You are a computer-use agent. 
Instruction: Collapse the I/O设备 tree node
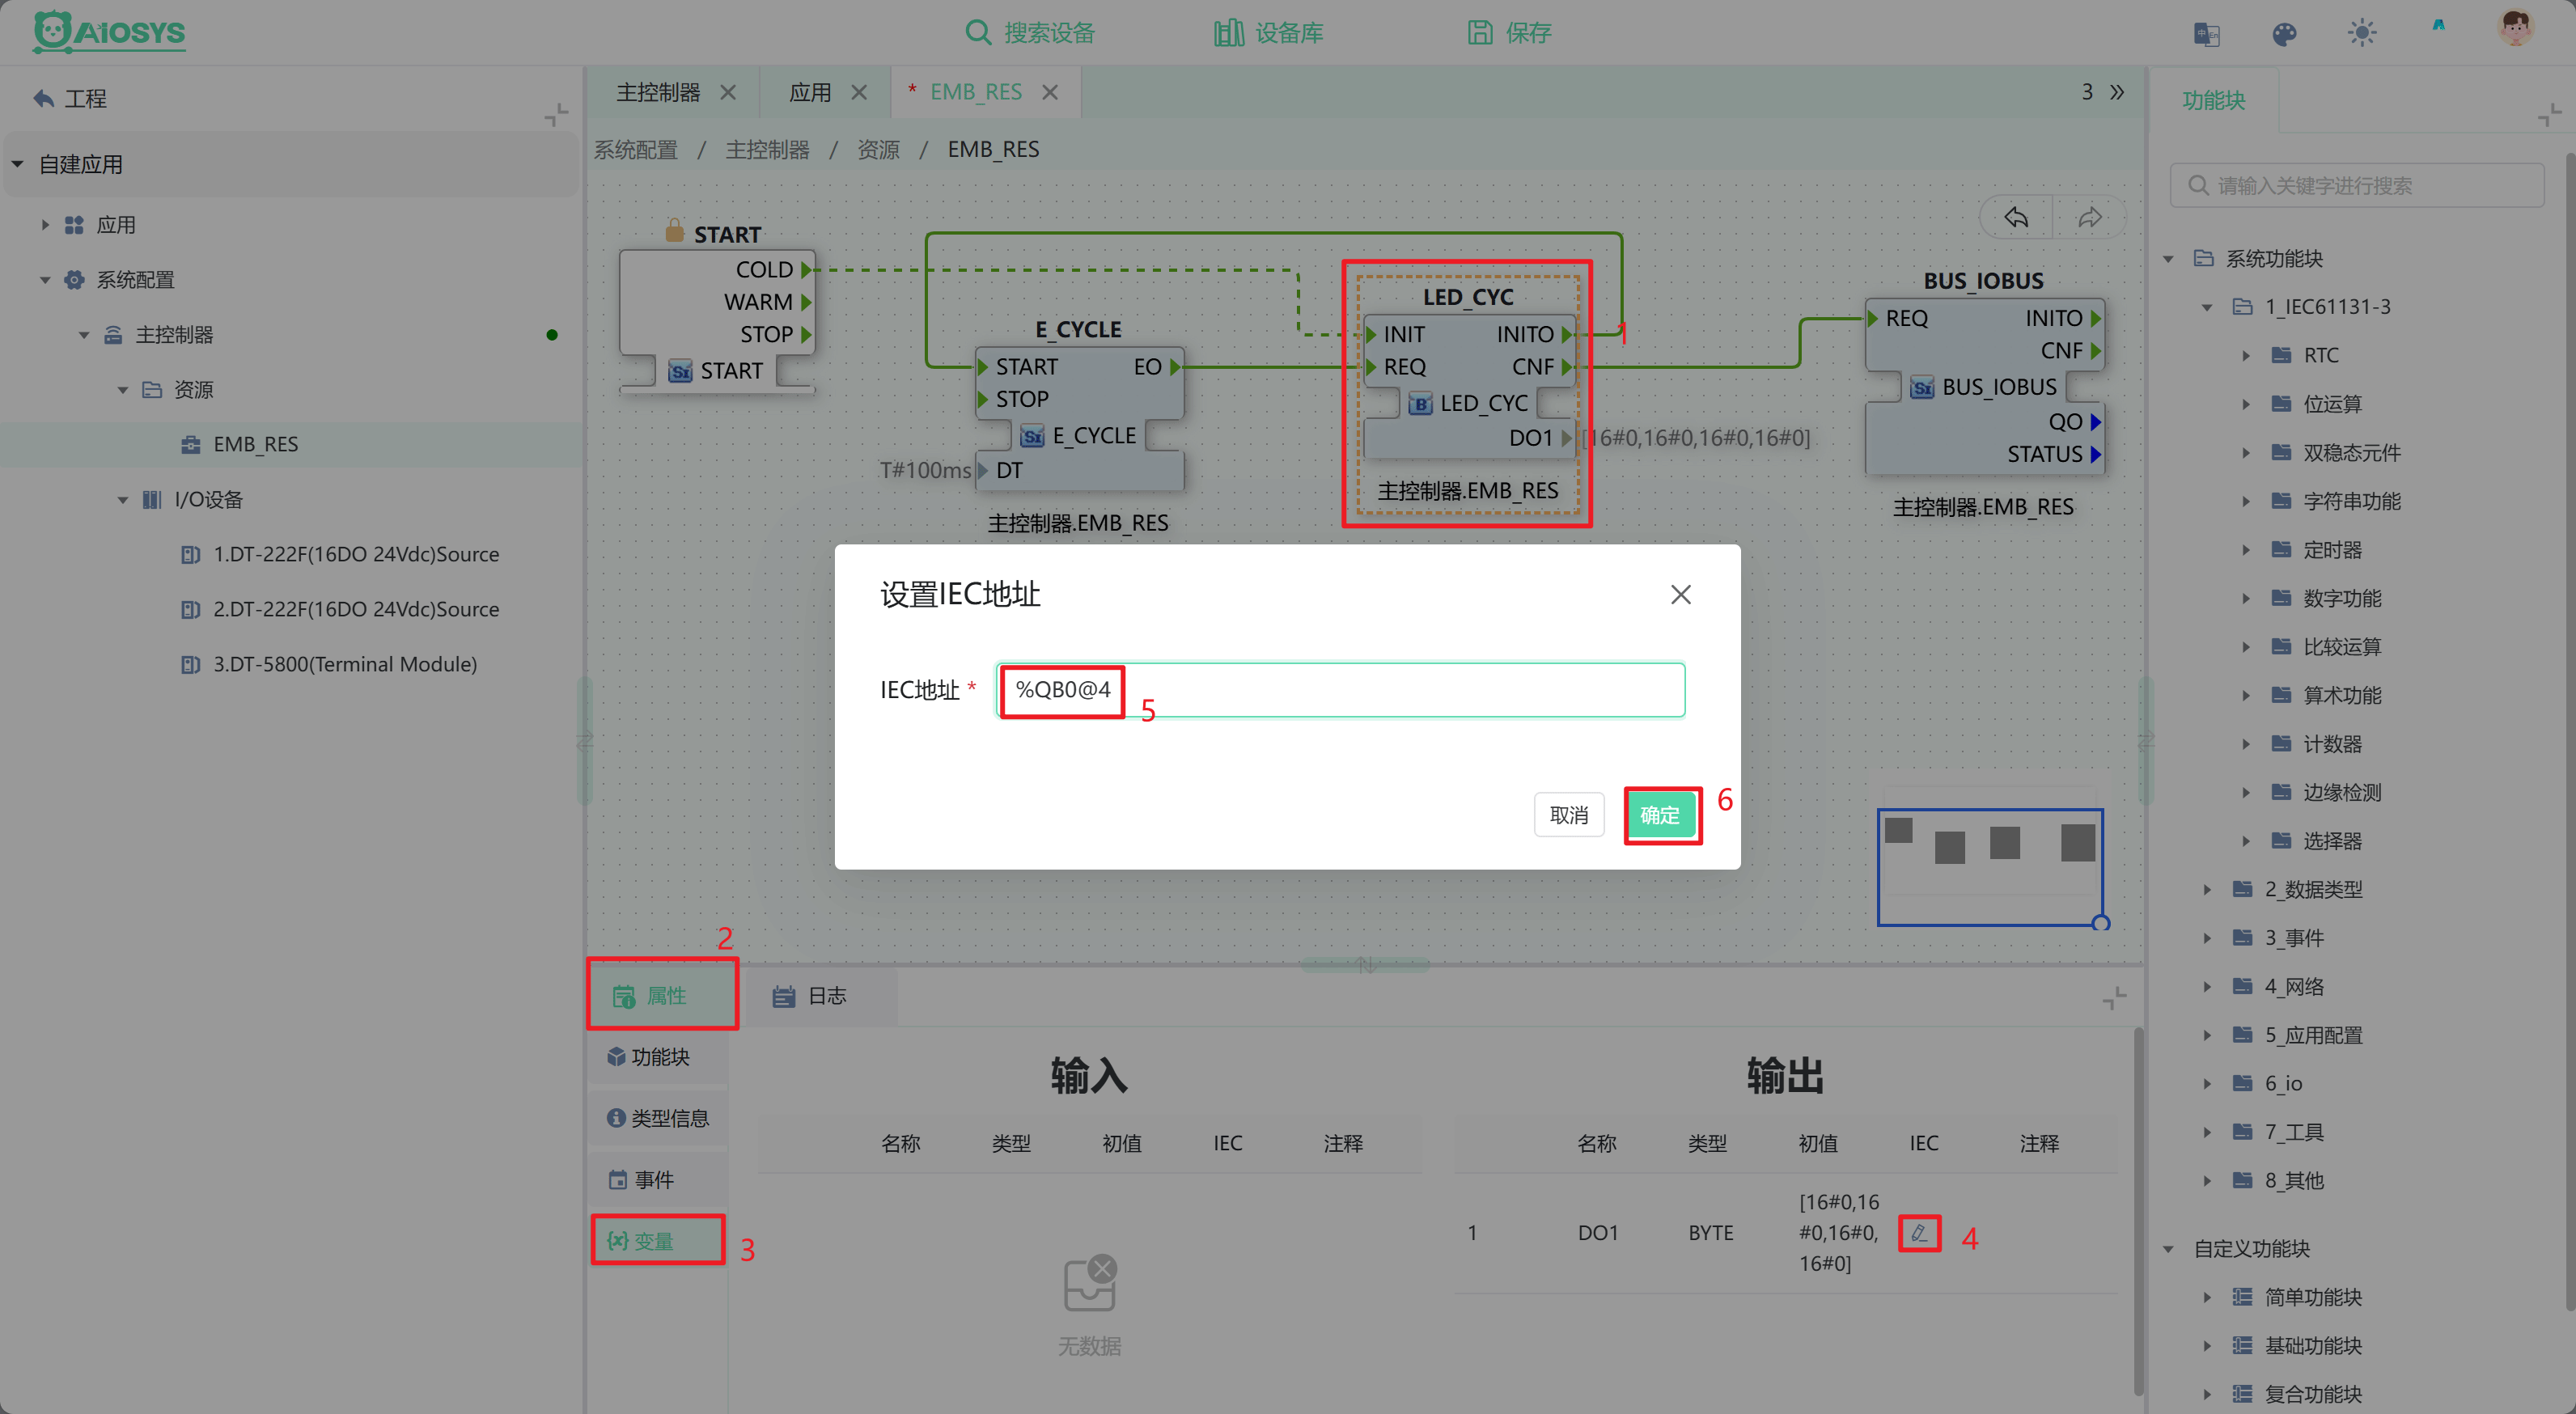[x=123, y=499]
